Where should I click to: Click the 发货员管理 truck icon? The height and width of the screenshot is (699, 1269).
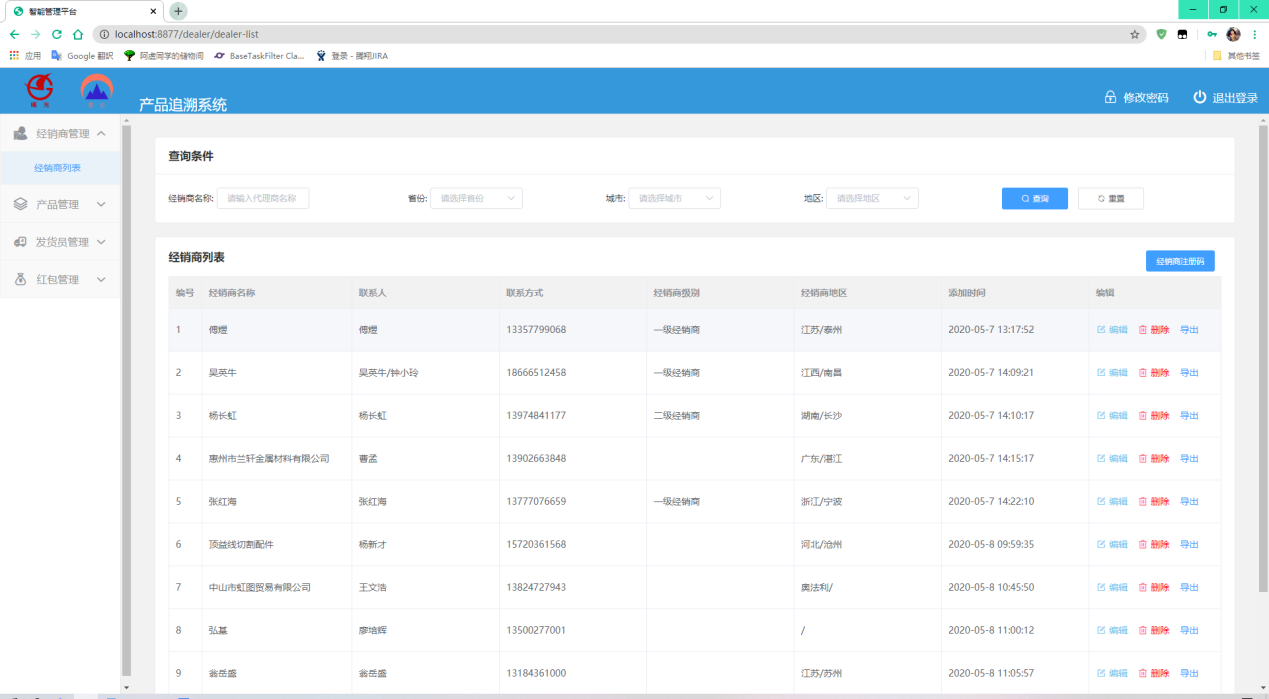pos(21,242)
